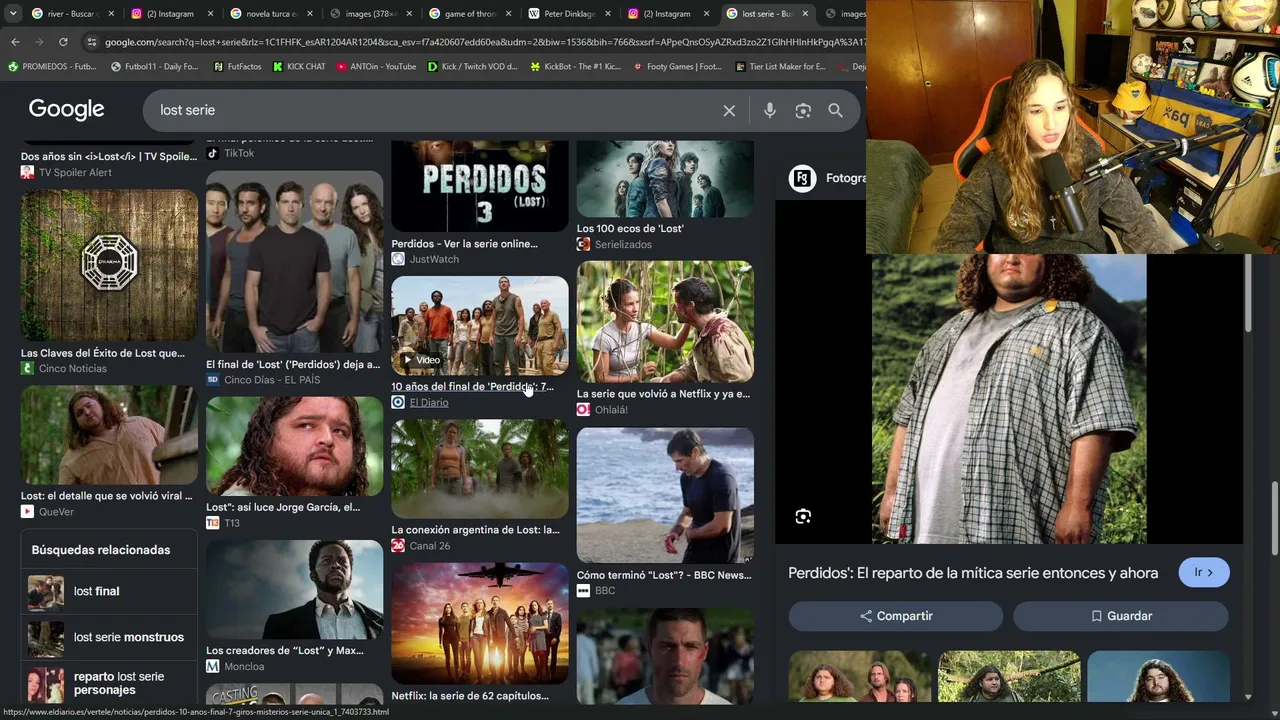Open the KICK CHAT bookmark
The width and height of the screenshot is (1280, 720).
click(300, 67)
